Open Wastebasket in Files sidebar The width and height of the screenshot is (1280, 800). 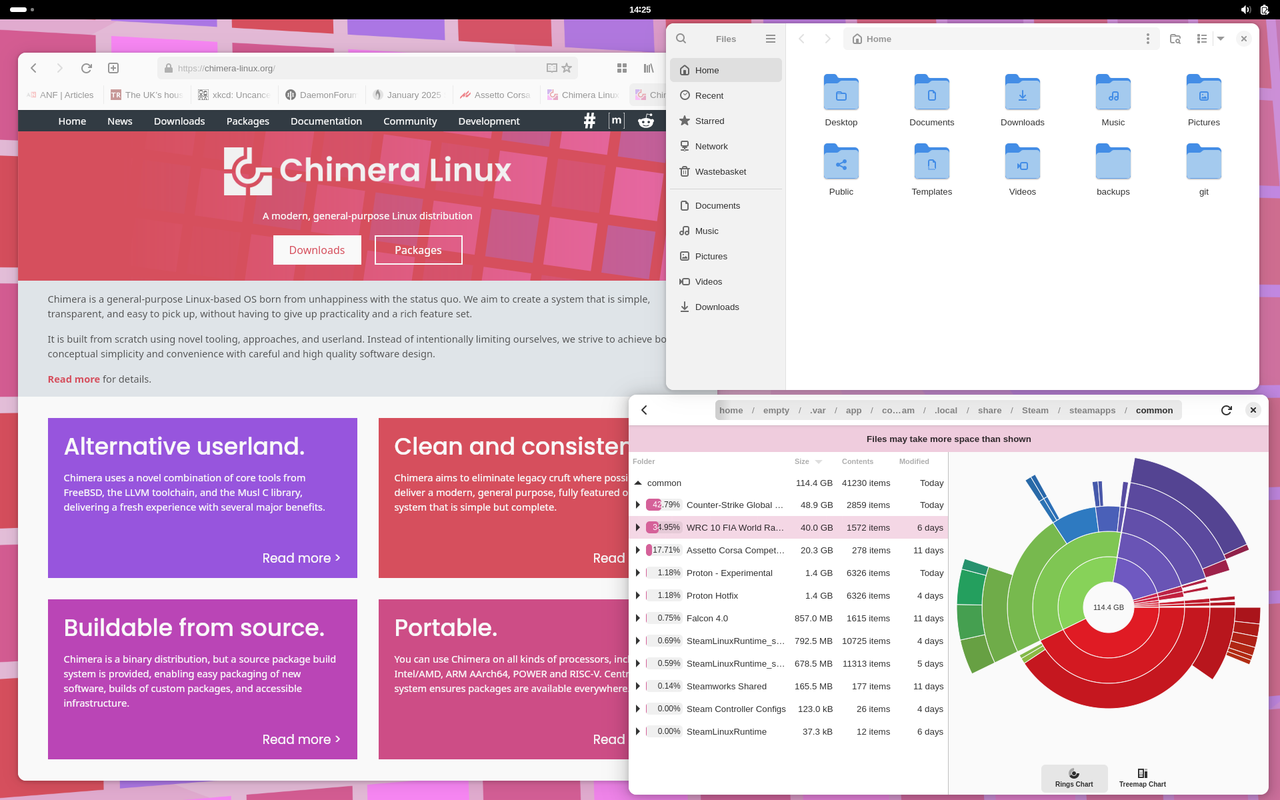[726, 172]
